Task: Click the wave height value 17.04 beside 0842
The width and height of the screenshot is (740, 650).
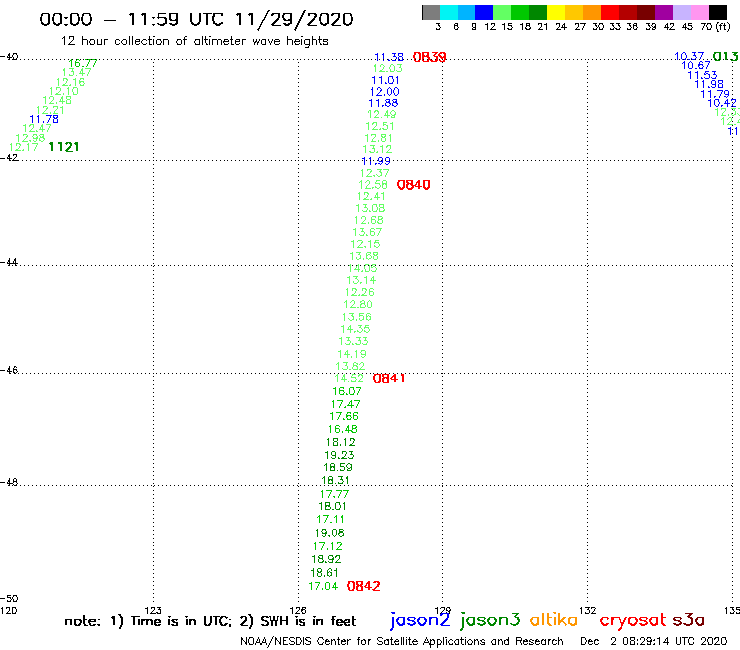Action: tap(323, 586)
